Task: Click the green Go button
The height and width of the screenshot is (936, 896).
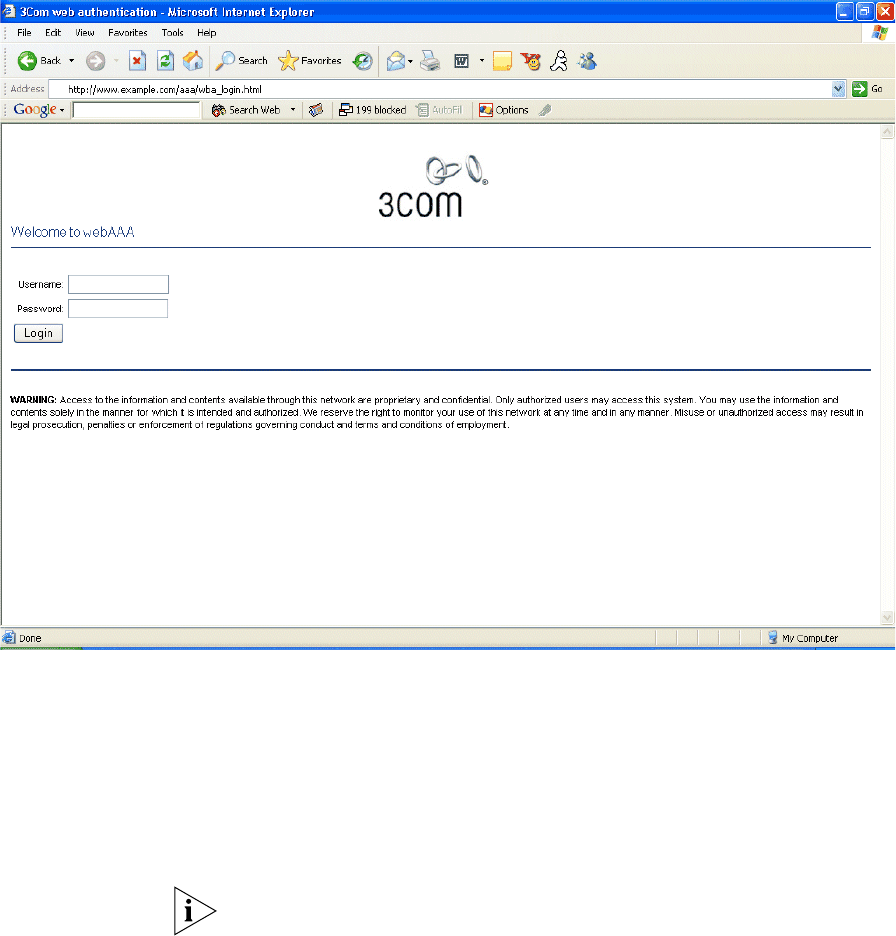Action: tap(867, 89)
